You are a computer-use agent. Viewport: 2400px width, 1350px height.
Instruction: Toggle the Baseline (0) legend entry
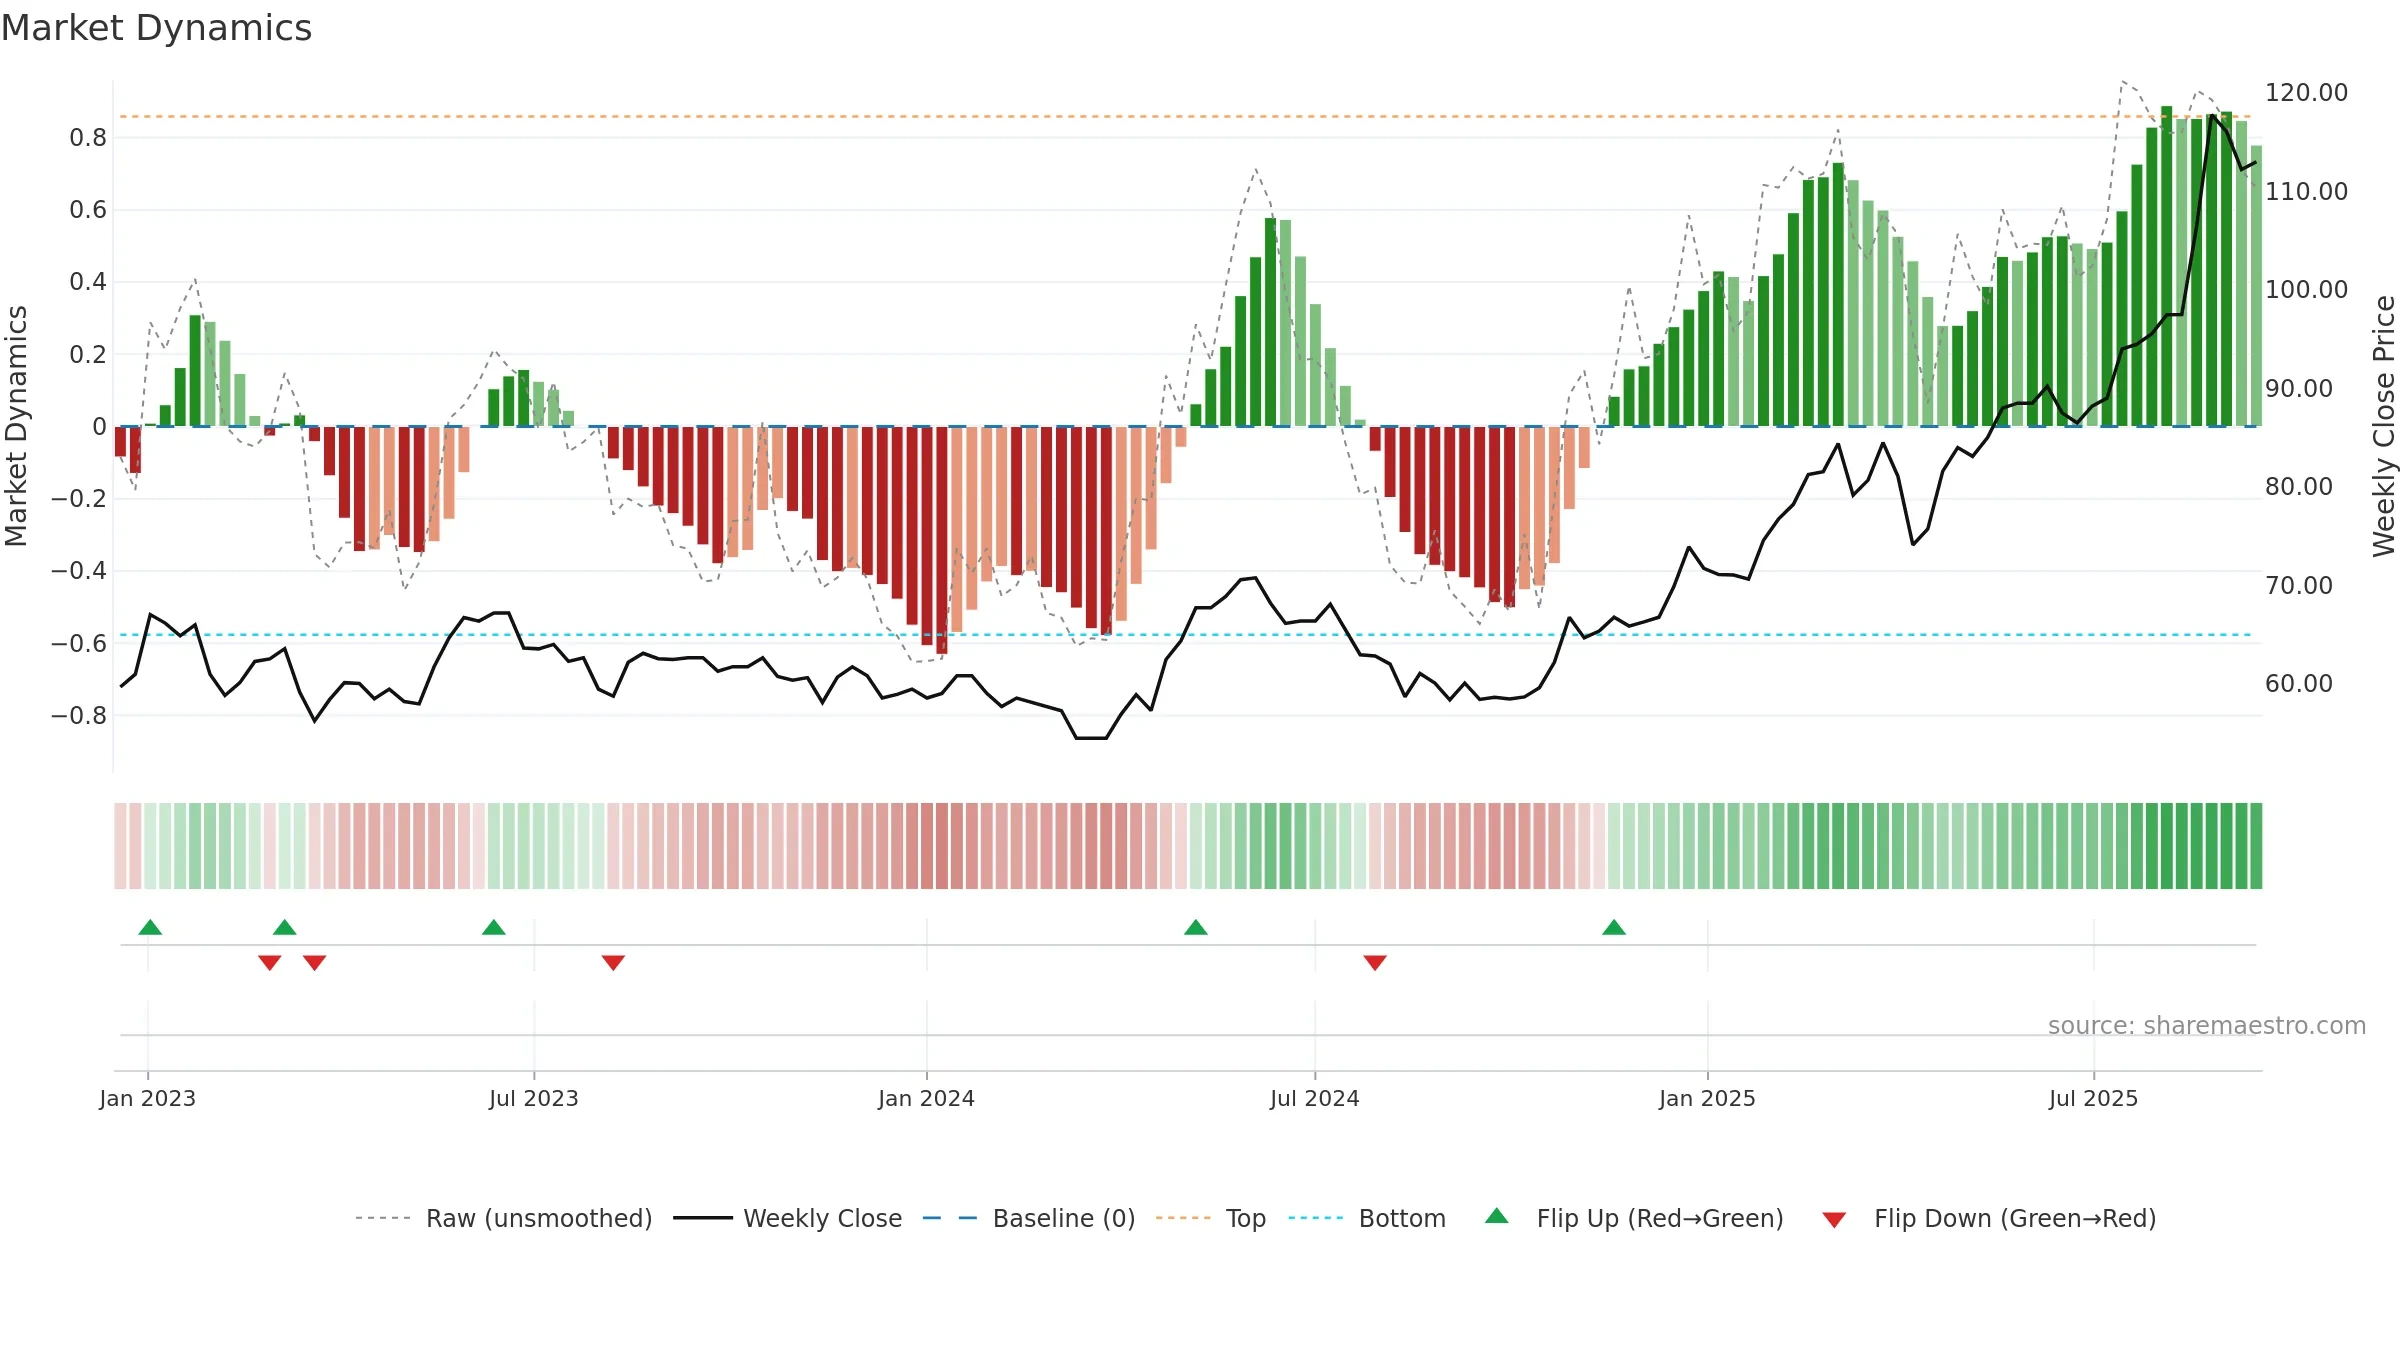1029,1218
